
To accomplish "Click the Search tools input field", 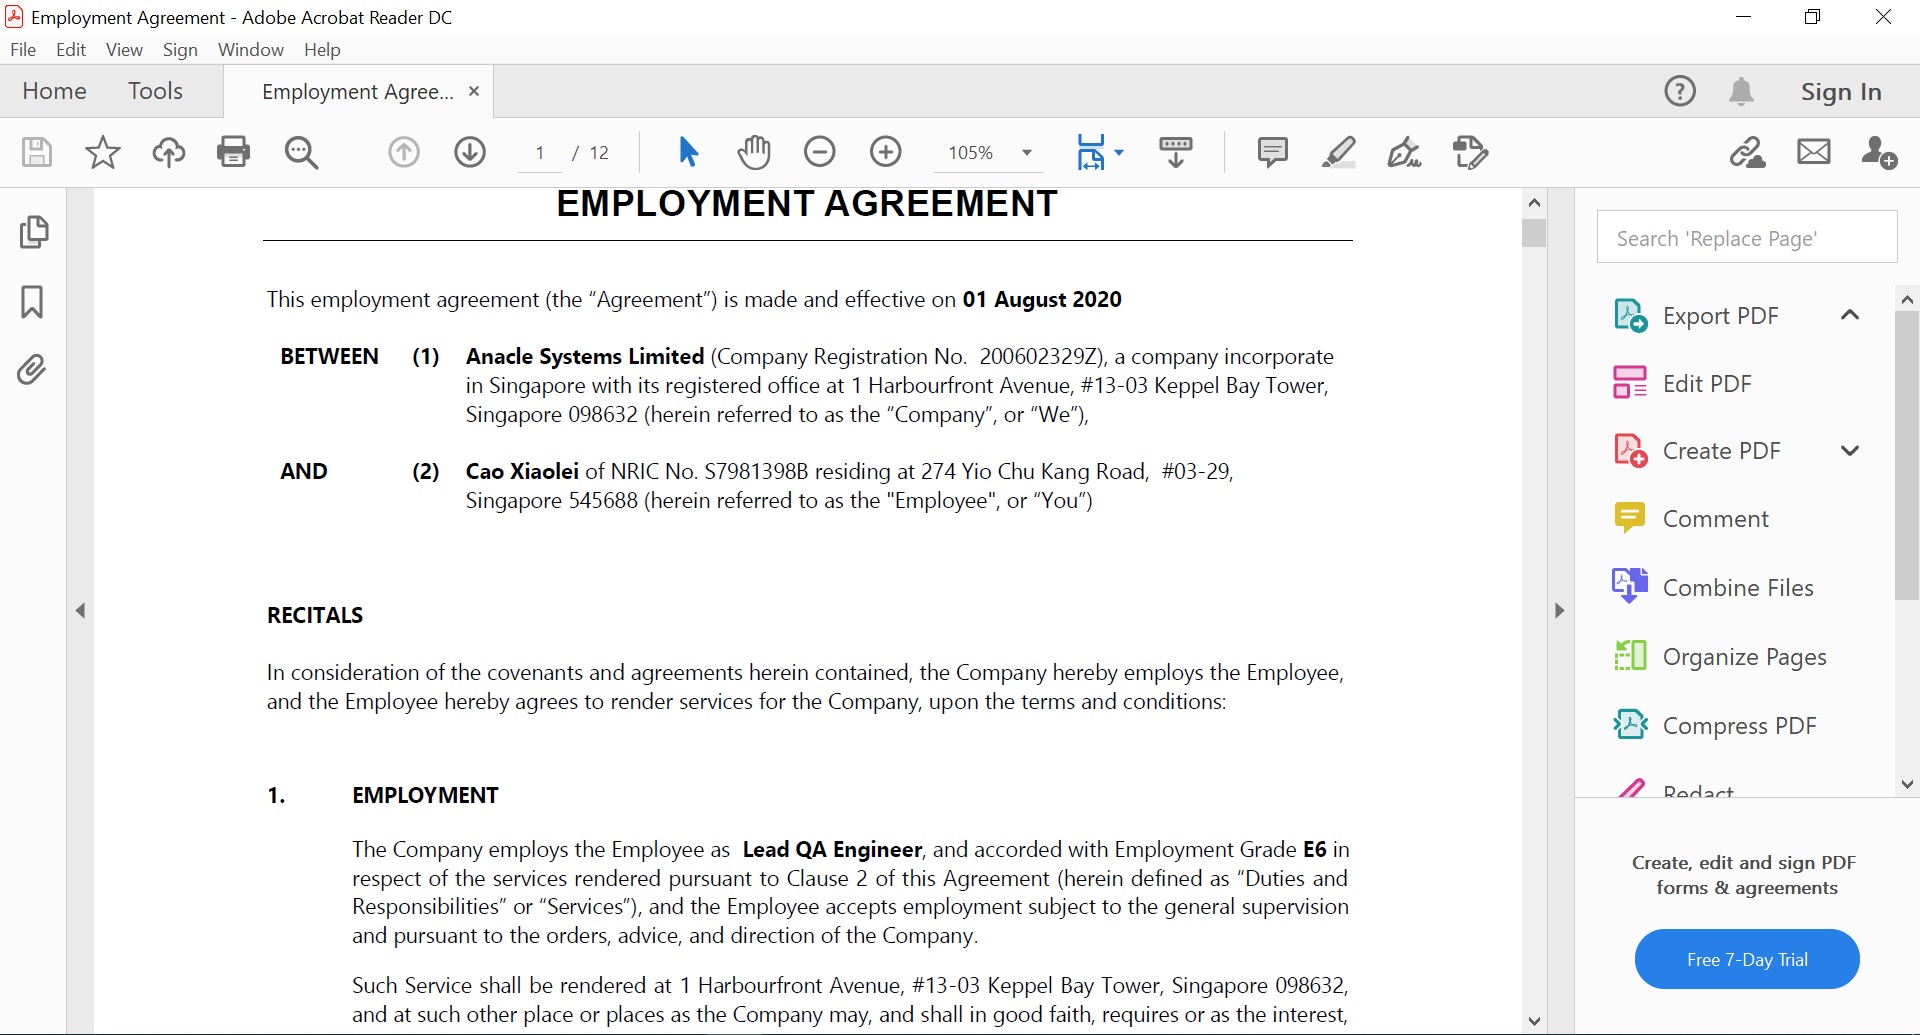I will [1747, 237].
